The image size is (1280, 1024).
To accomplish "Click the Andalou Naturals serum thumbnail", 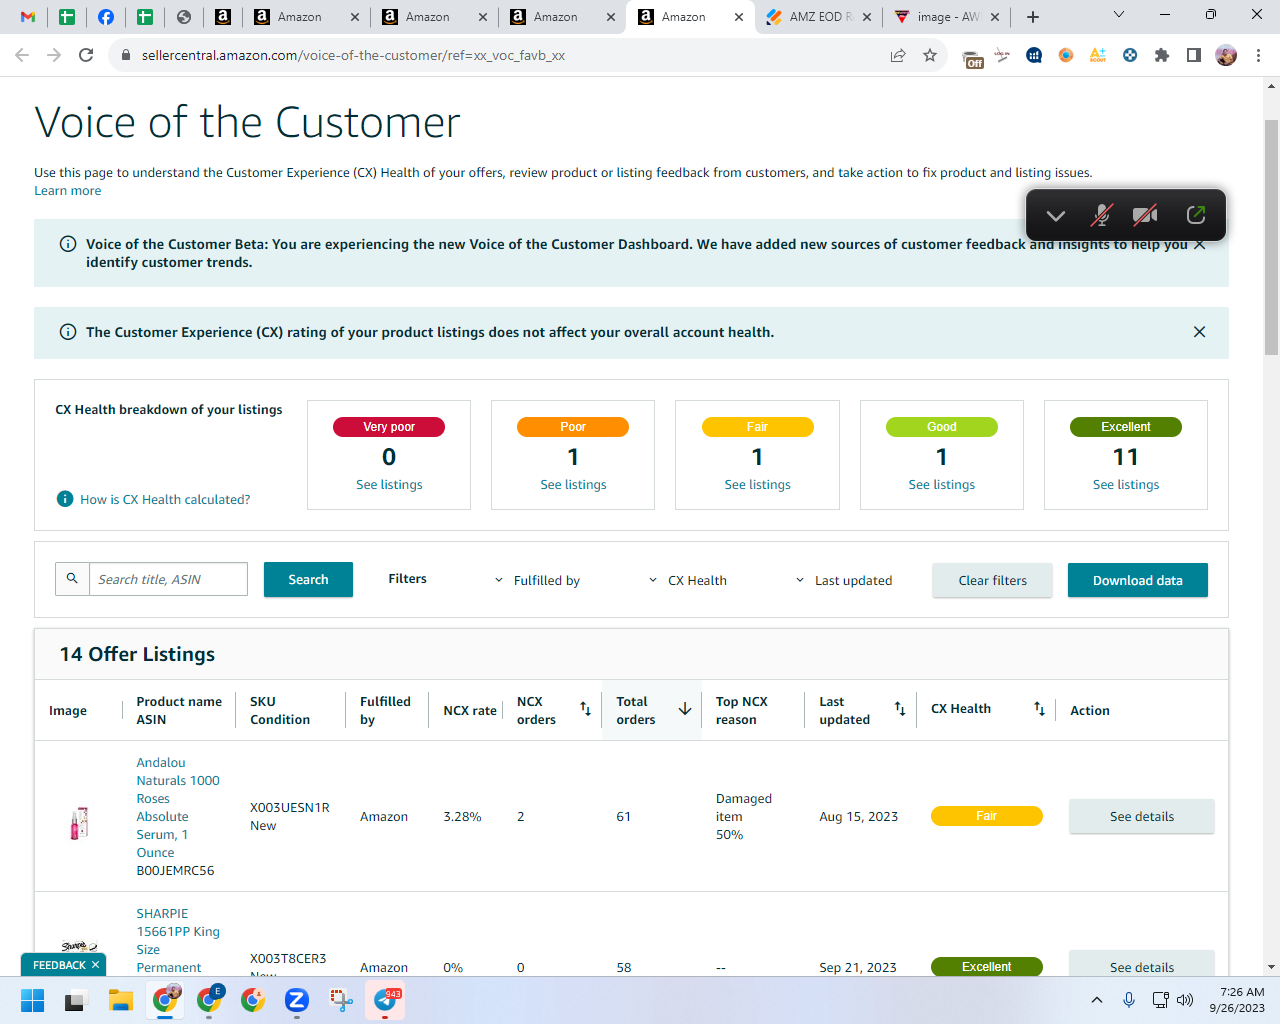I will click(79, 823).
